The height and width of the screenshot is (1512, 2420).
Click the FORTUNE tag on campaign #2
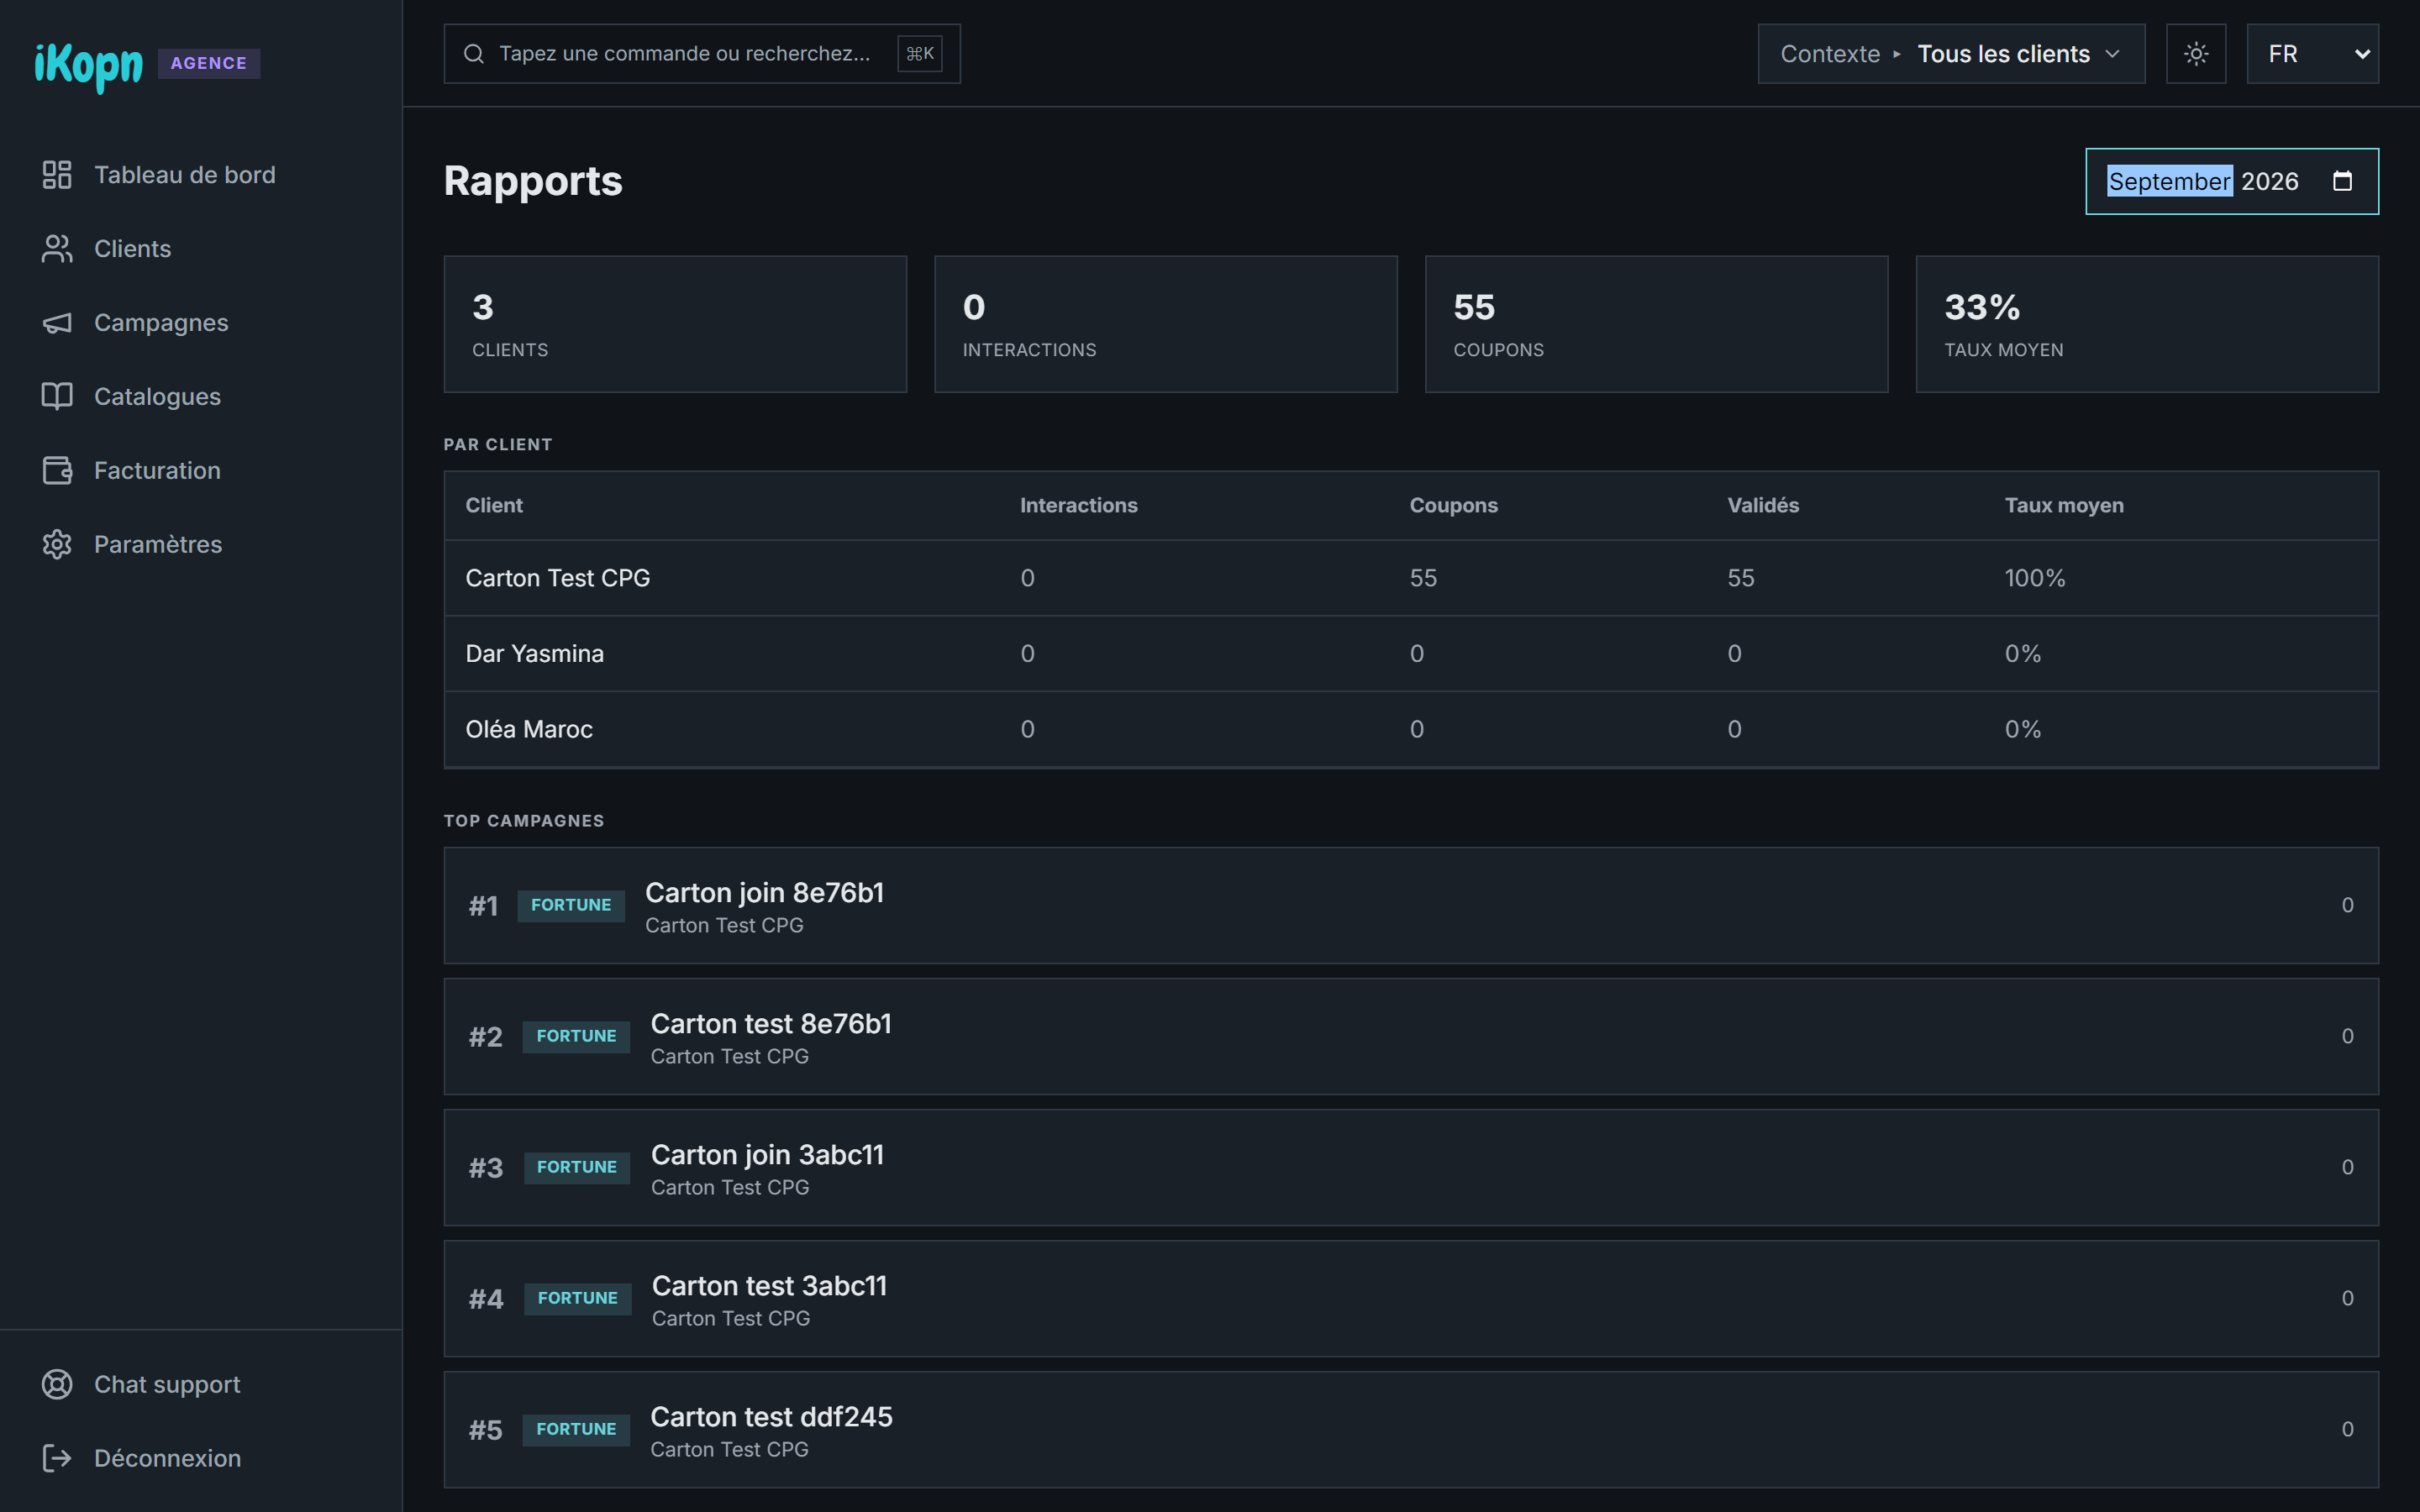pyautogui.click(x=576, y=1037)
